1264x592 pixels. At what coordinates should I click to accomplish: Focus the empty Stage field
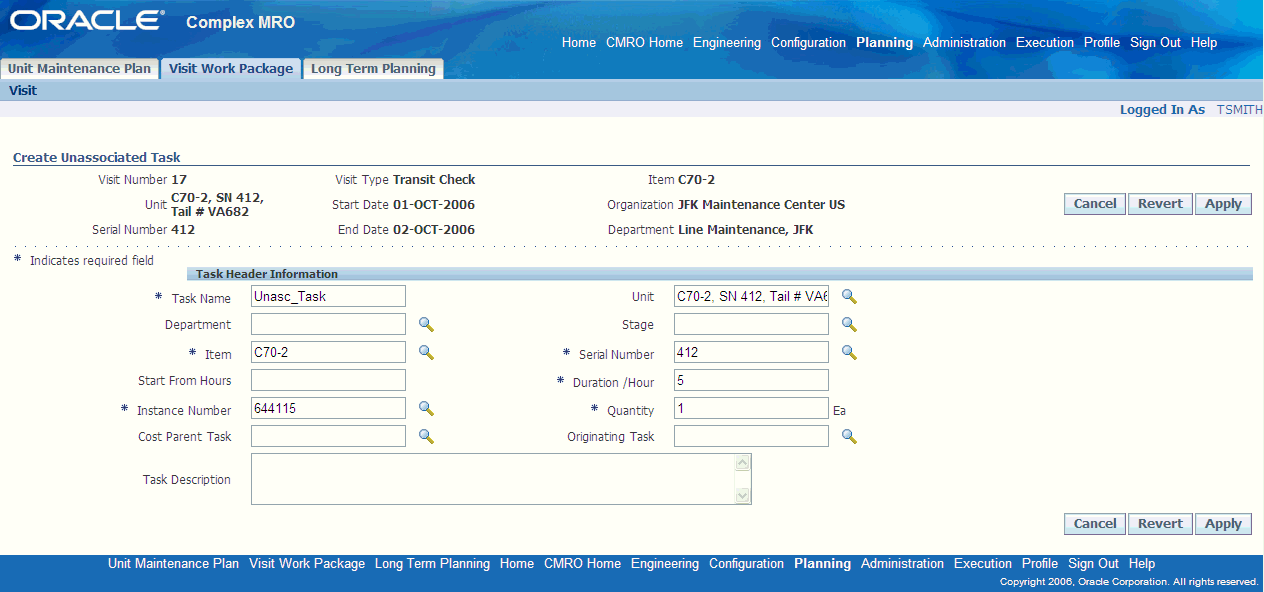751,324
